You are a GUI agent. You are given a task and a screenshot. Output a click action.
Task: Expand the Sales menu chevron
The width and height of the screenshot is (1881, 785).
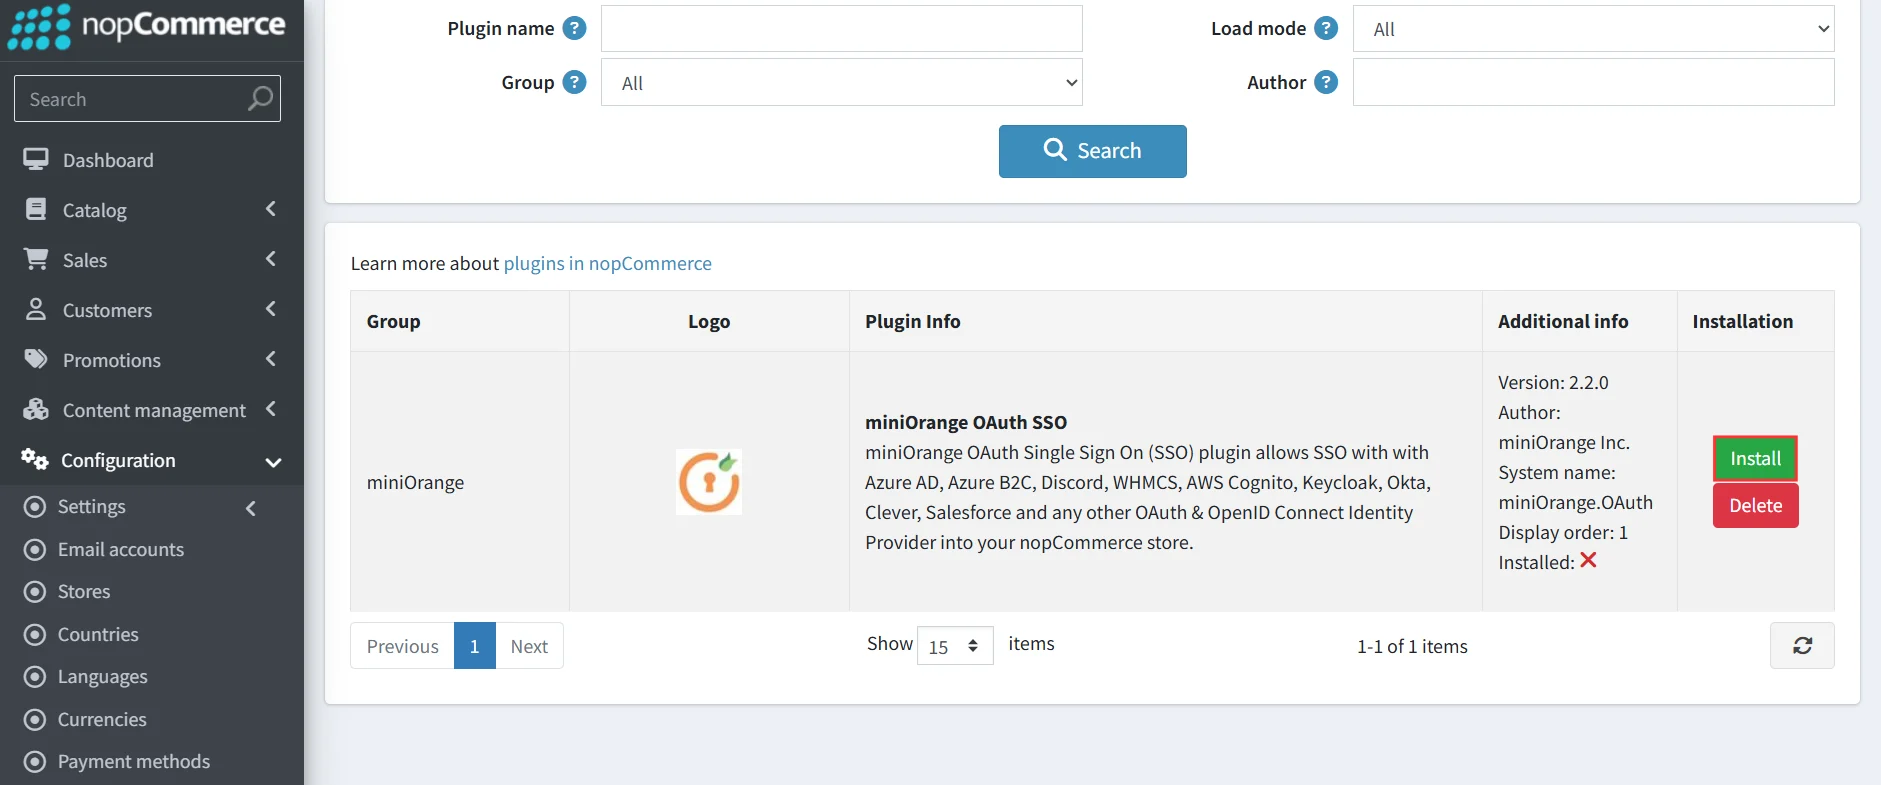click(x=271, y=258)
